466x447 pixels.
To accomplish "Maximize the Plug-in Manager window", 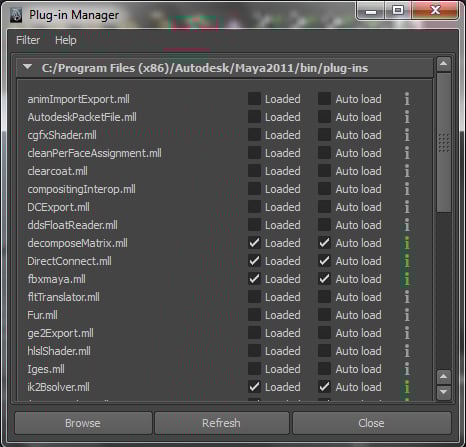I will [x=397, y=10].
